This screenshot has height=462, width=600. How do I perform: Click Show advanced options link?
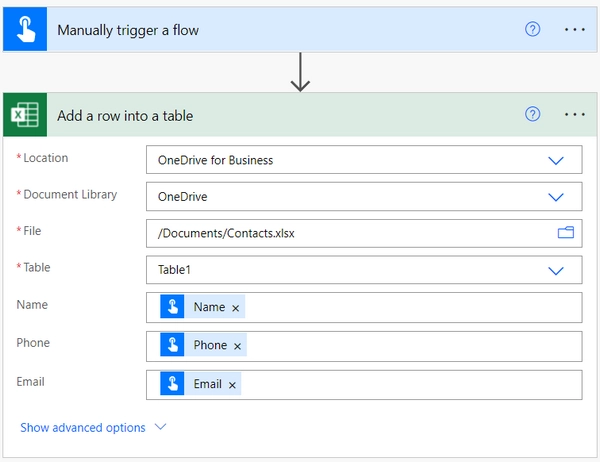tap(83, 428)
